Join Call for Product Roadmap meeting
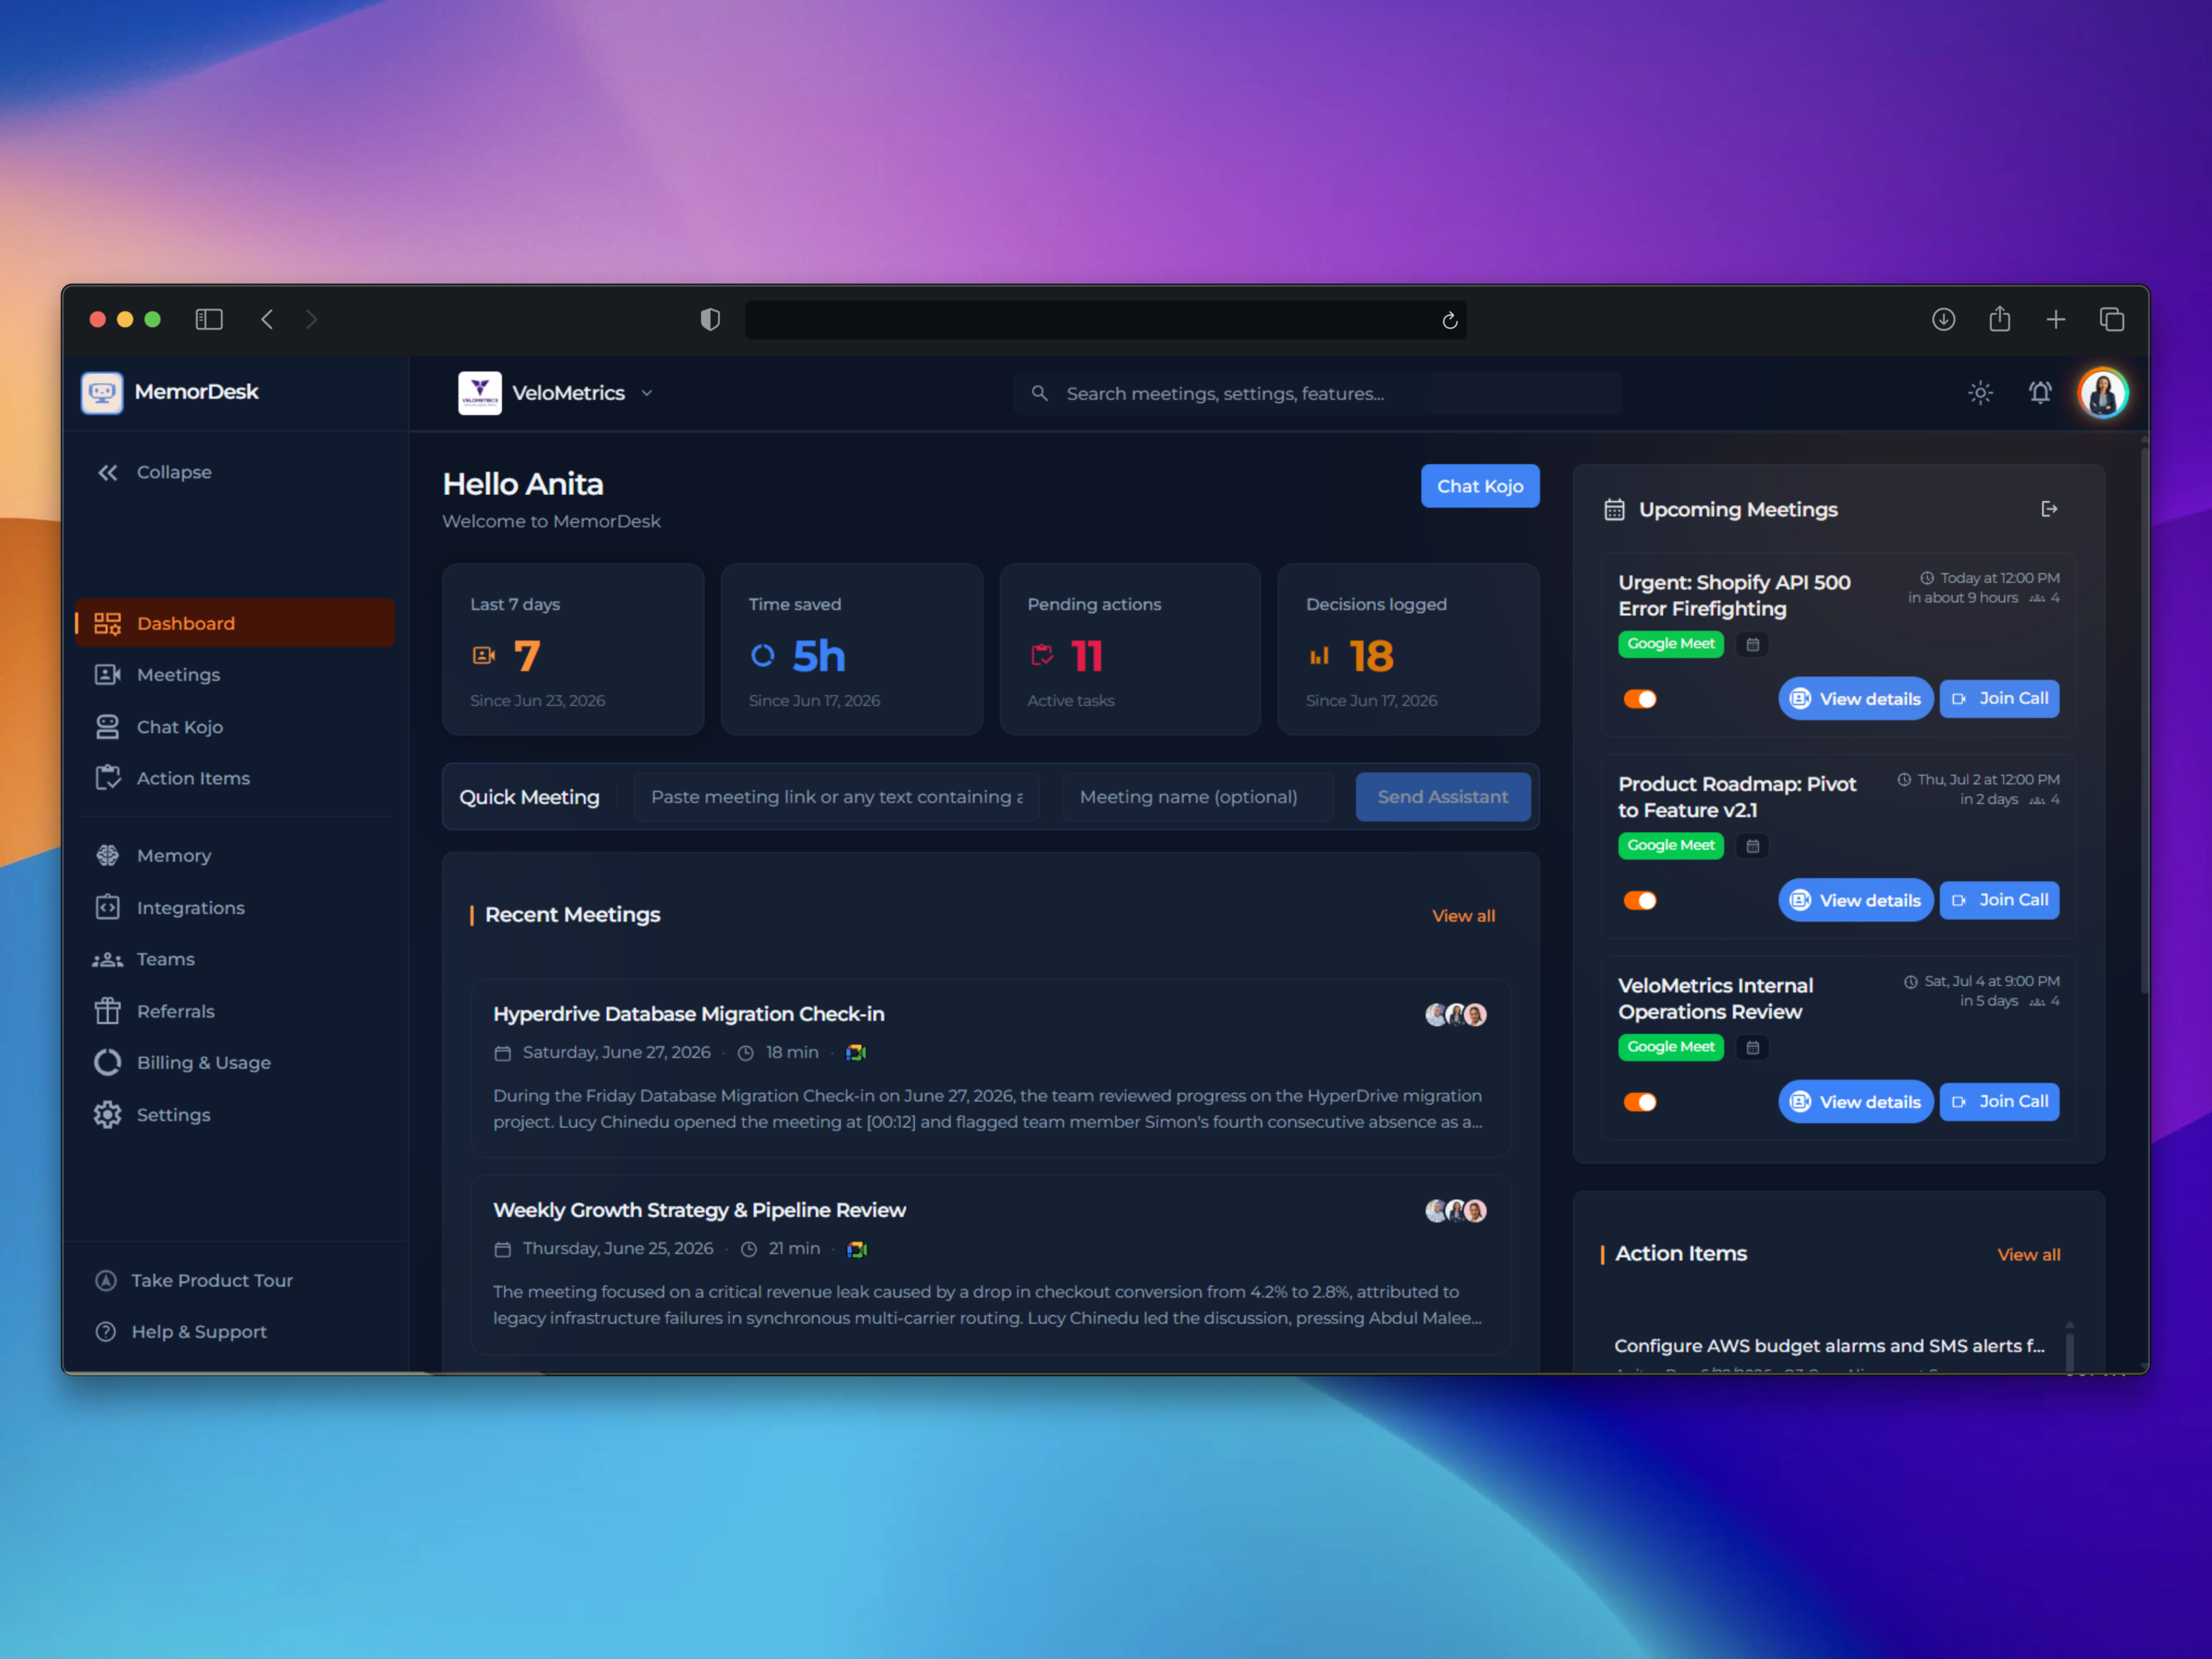Screen dimensions: 2212x1659 coord(1999,901)
